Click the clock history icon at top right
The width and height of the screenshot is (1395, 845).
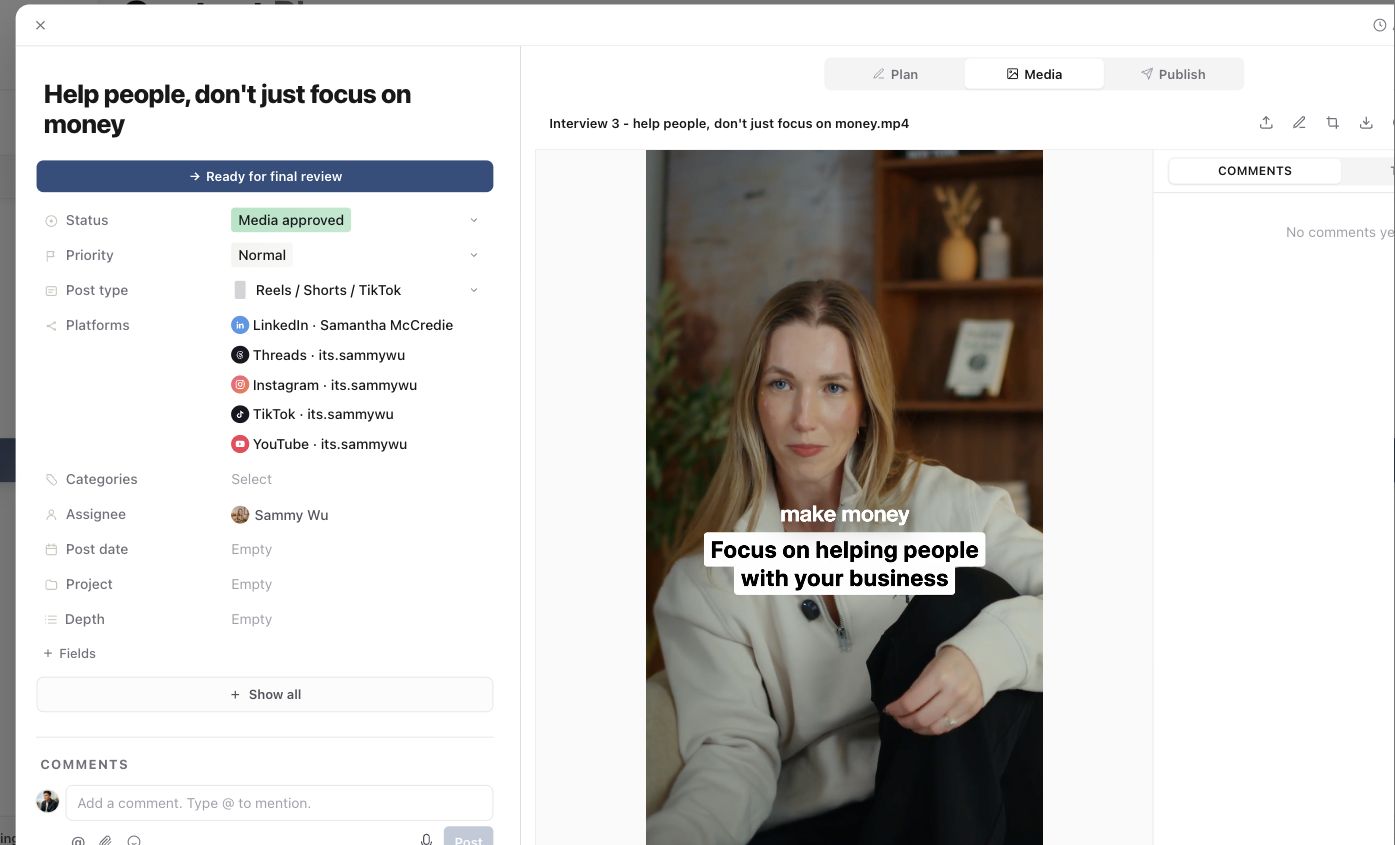tap(1380, 25)
